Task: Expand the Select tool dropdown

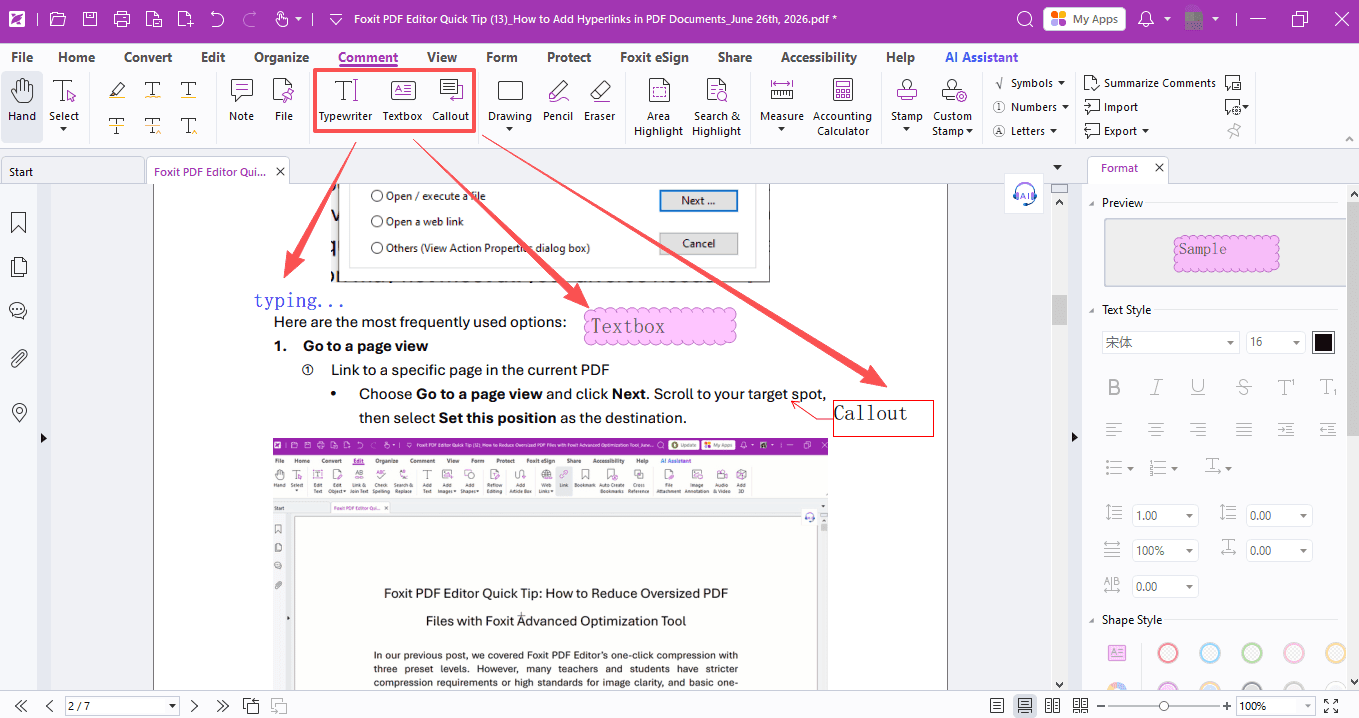Action: (64, 129)
